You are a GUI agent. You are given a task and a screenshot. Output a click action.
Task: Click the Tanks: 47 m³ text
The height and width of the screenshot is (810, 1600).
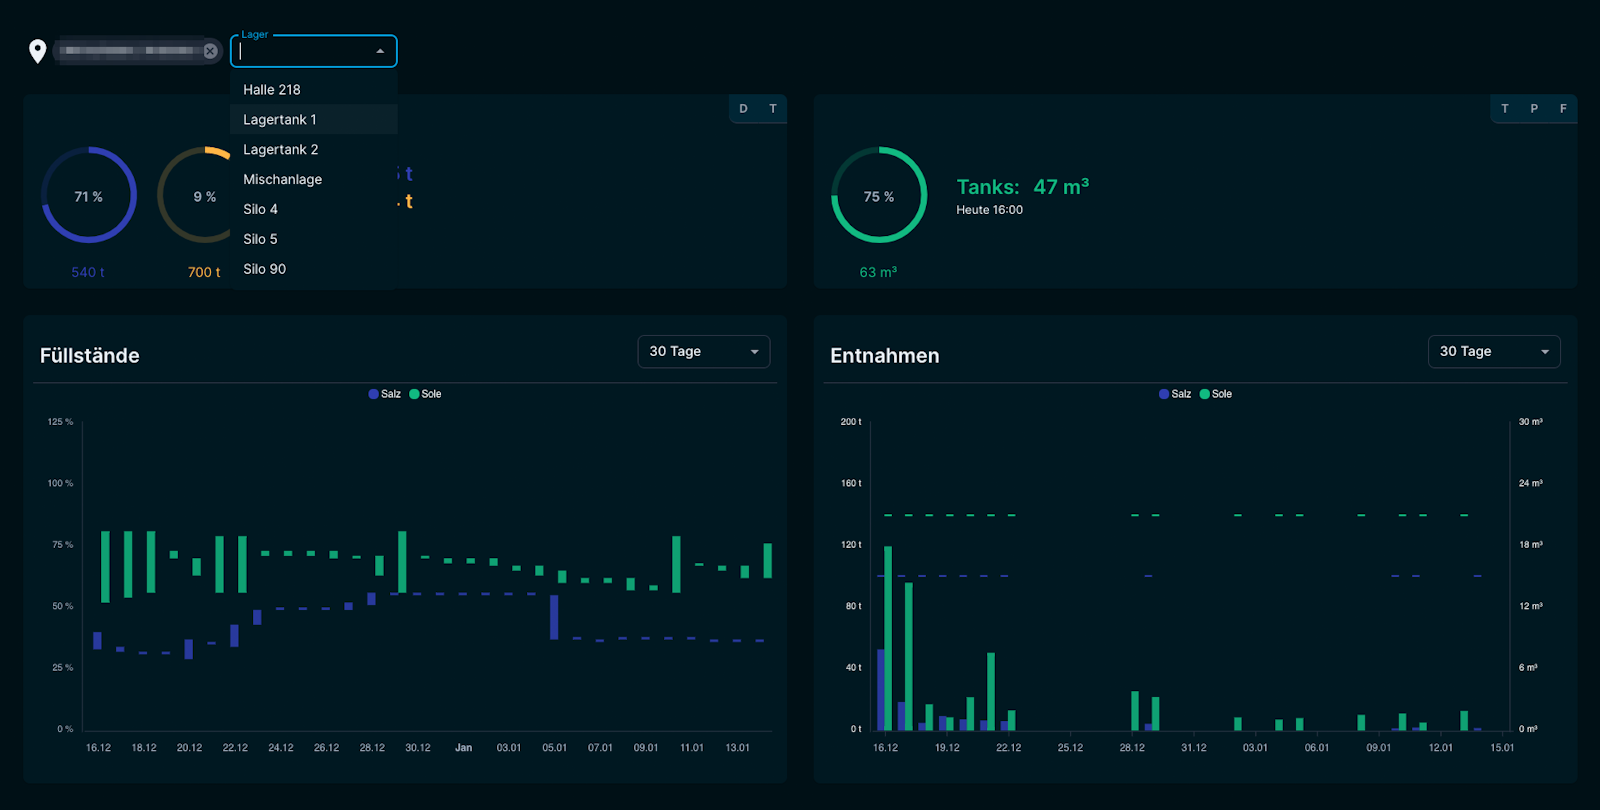click(x=1023, y=187)
